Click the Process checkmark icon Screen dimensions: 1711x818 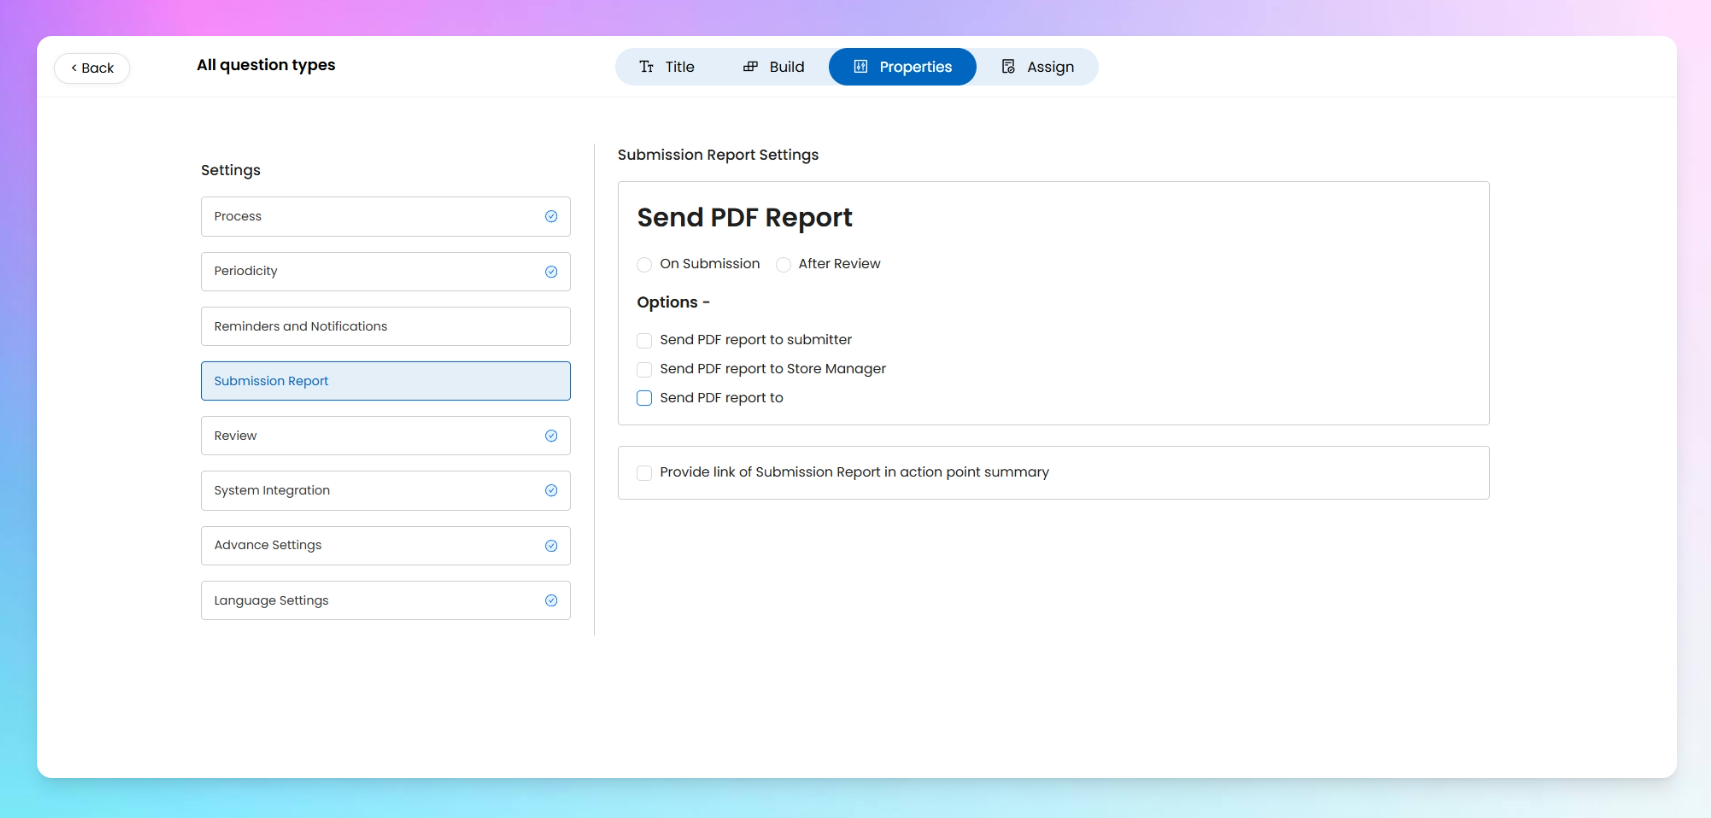pyautogui.click(x=551, y=216)
